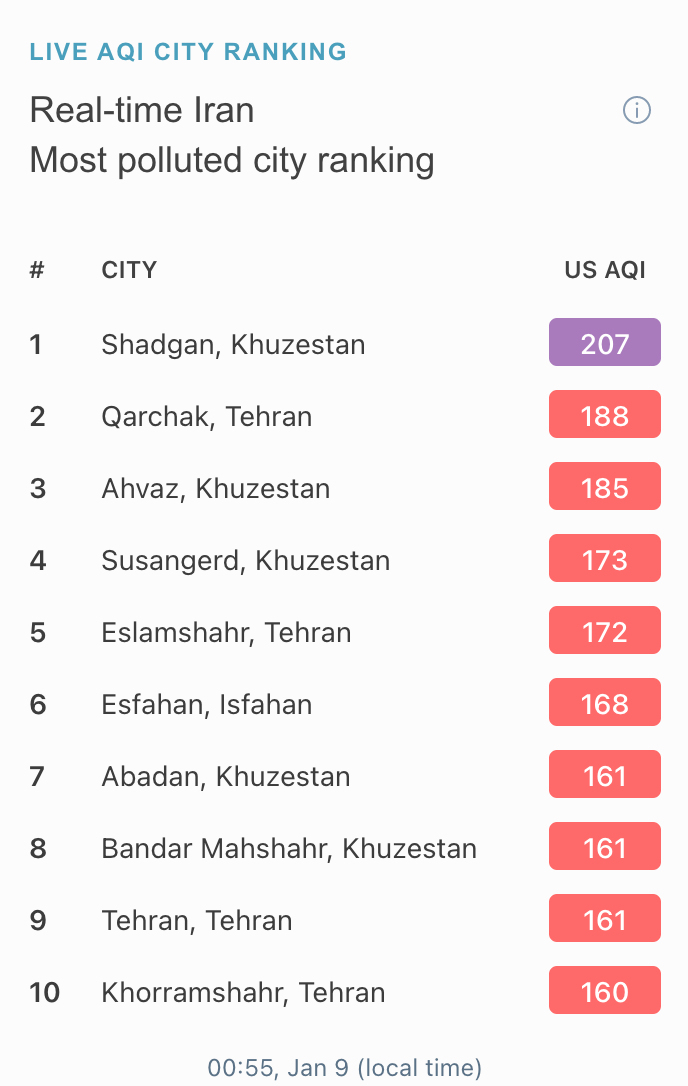Open Khorramshahr, Tehran ranking entry
688x1086 pixels.
pos(243,992)
